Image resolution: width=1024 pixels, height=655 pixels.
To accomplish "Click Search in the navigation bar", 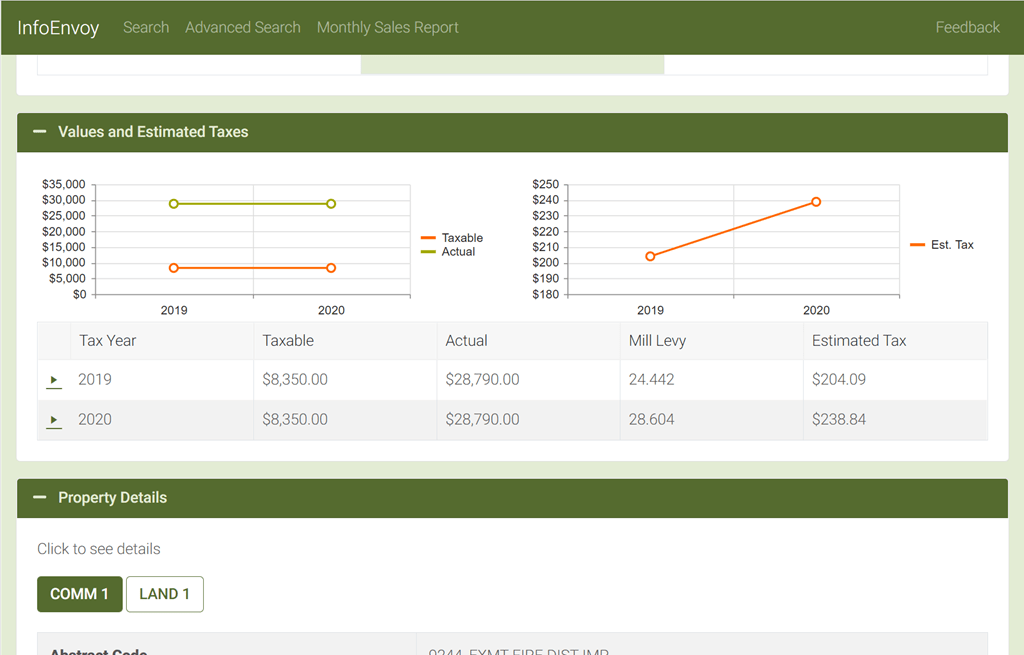I will tap(146, 27).
